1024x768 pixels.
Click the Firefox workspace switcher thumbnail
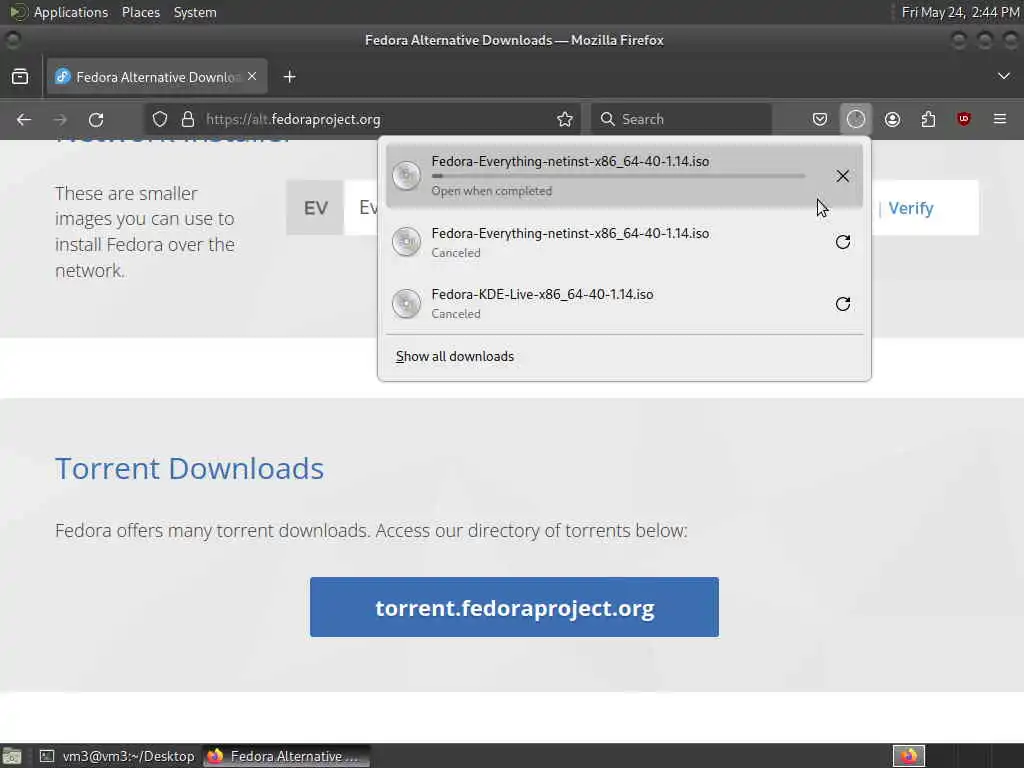(909, 756)
